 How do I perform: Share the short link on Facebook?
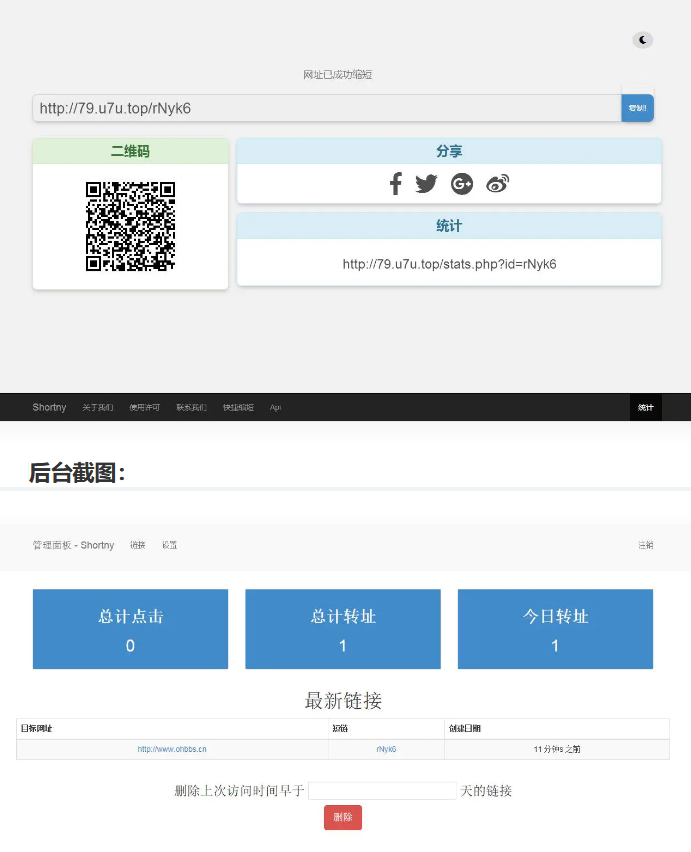point(395,184)
